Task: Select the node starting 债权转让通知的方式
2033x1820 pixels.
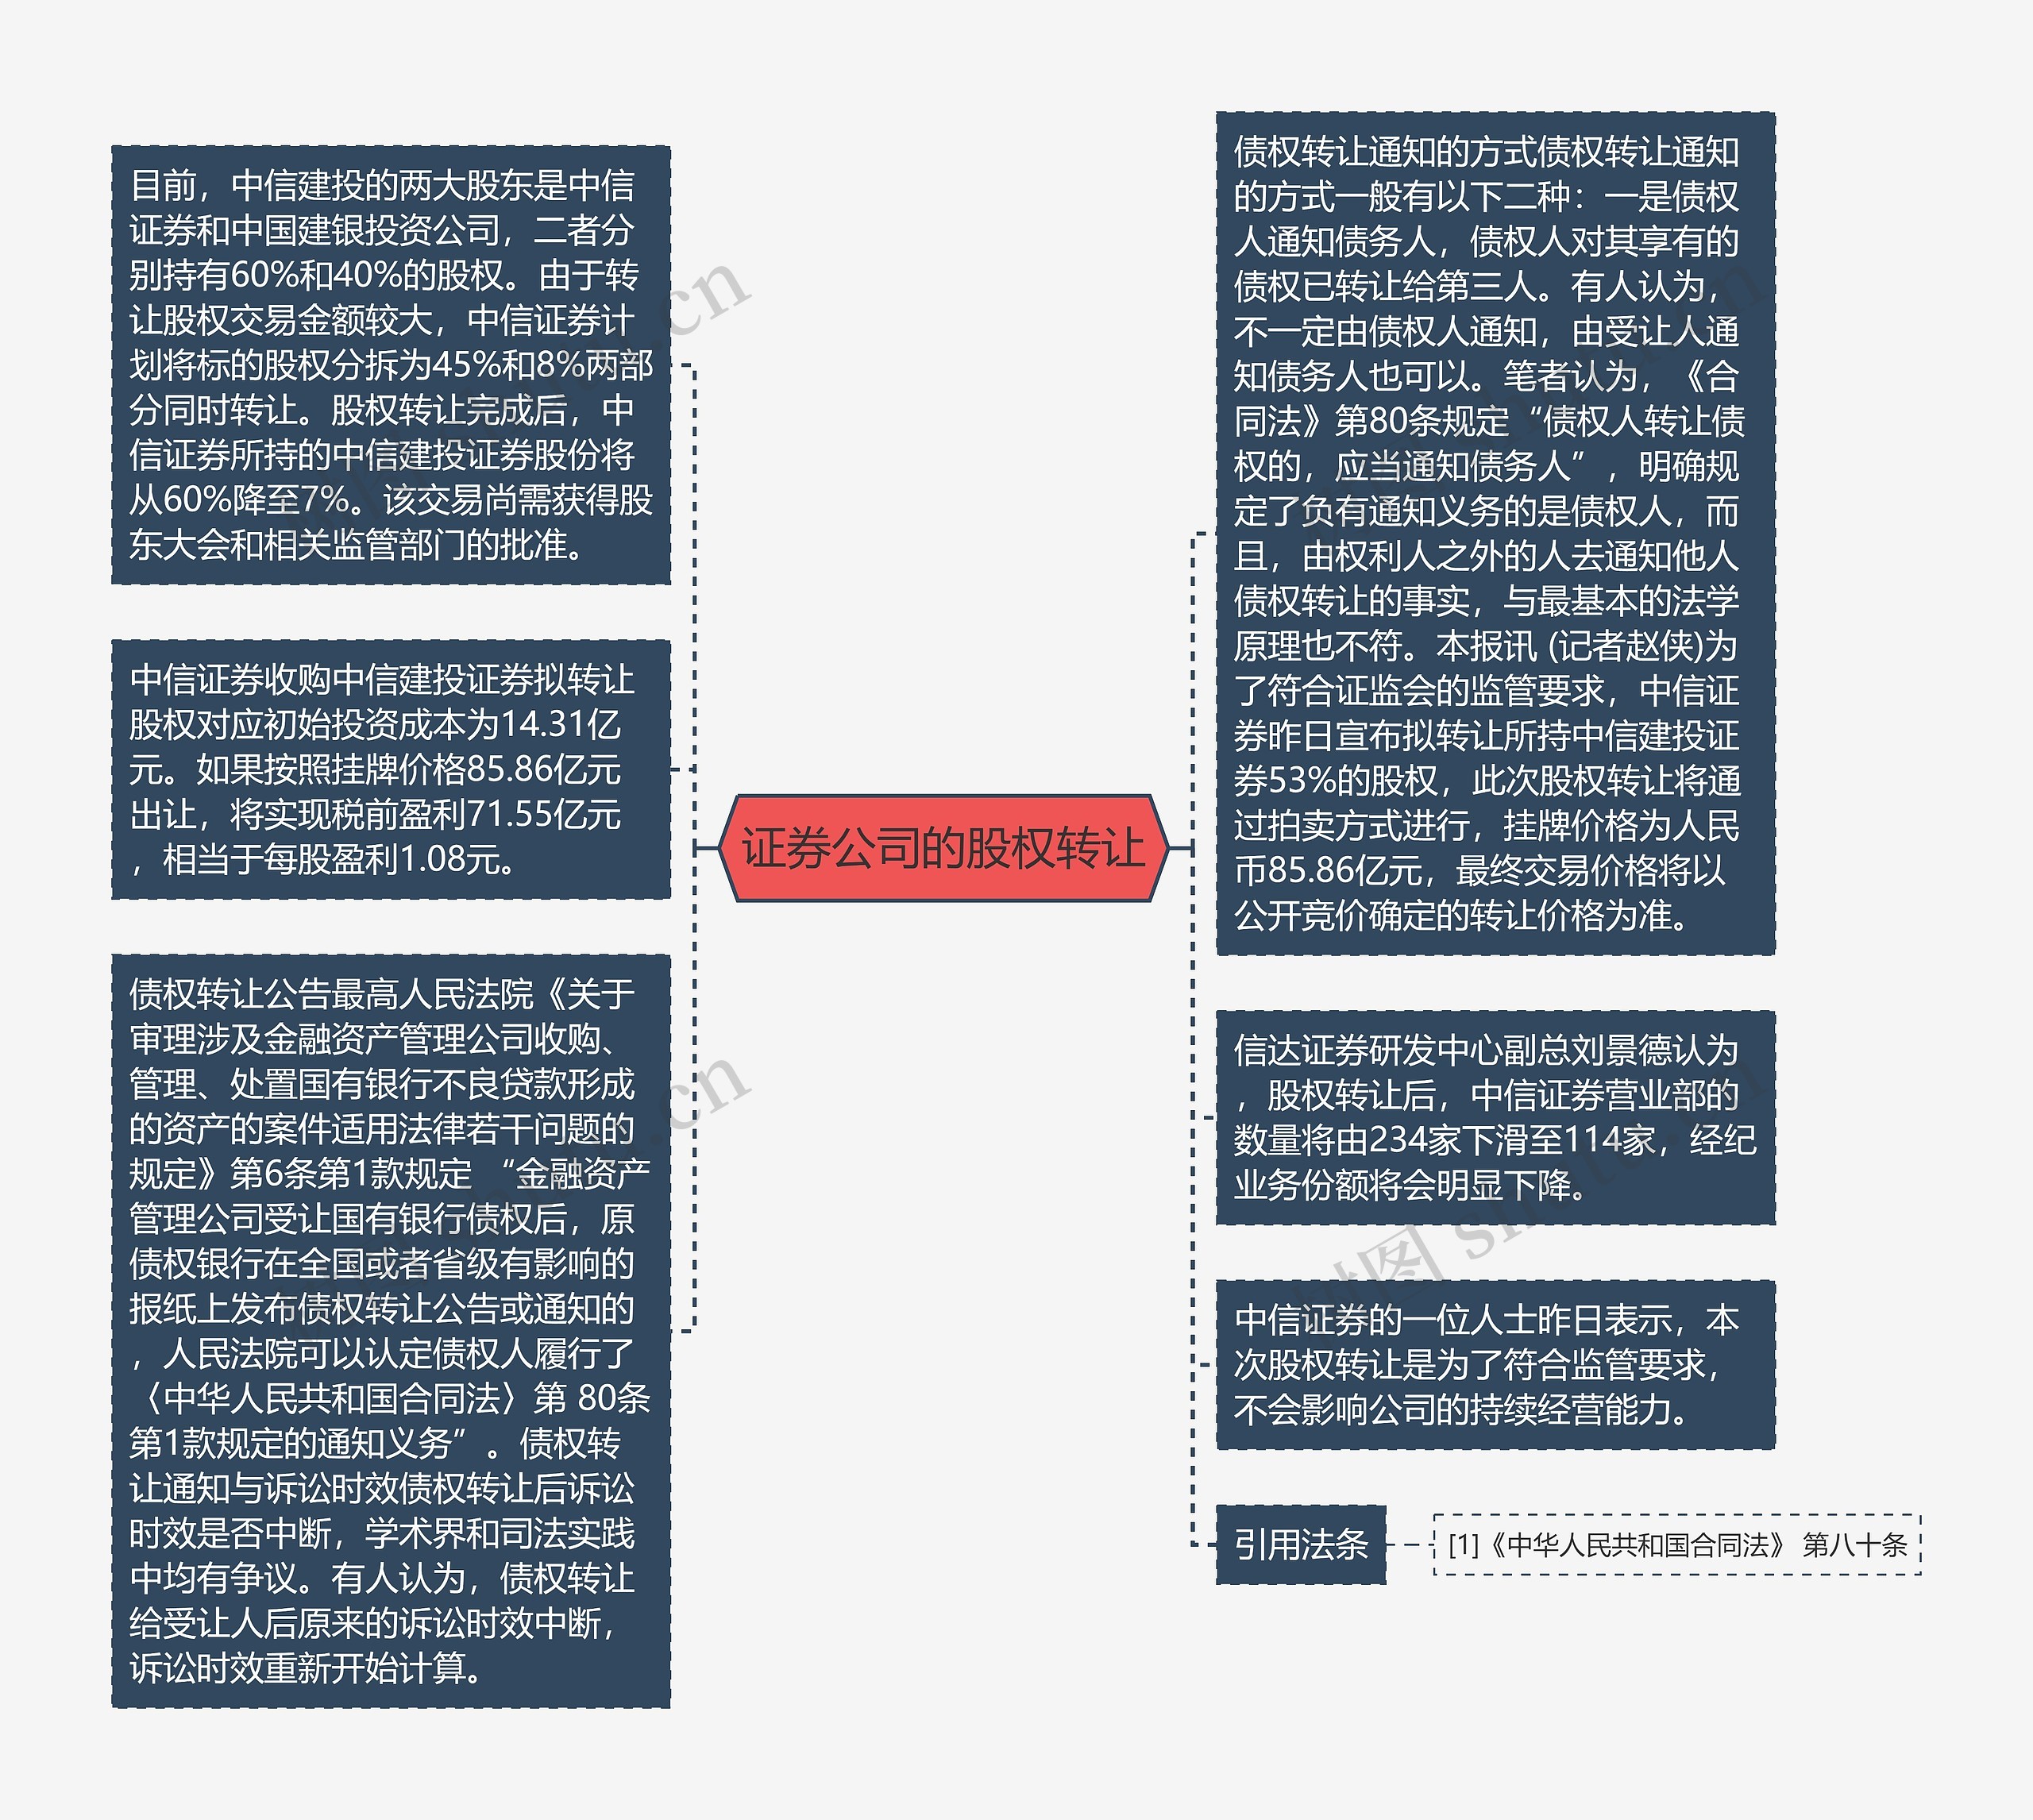Action: 1495,533
